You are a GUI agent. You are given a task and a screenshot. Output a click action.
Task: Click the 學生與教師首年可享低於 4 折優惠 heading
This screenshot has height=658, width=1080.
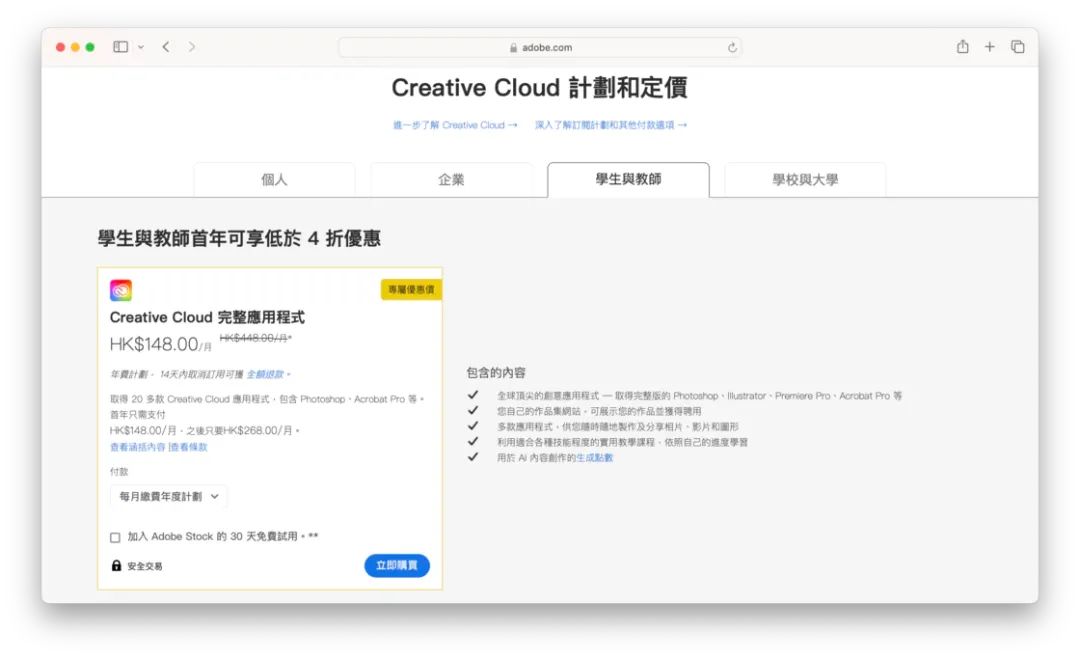tap(239, 238)
